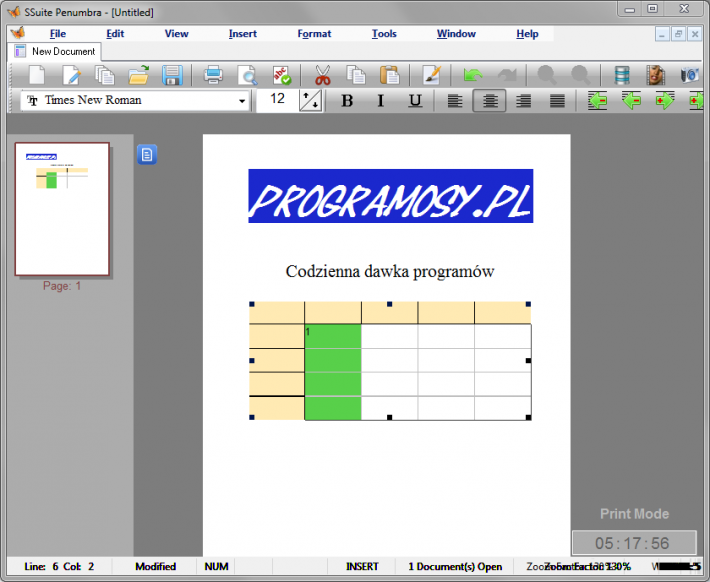
Task: Click the first green left arrow indent icon
Action: pyautogui.click(x=597, y=100)
